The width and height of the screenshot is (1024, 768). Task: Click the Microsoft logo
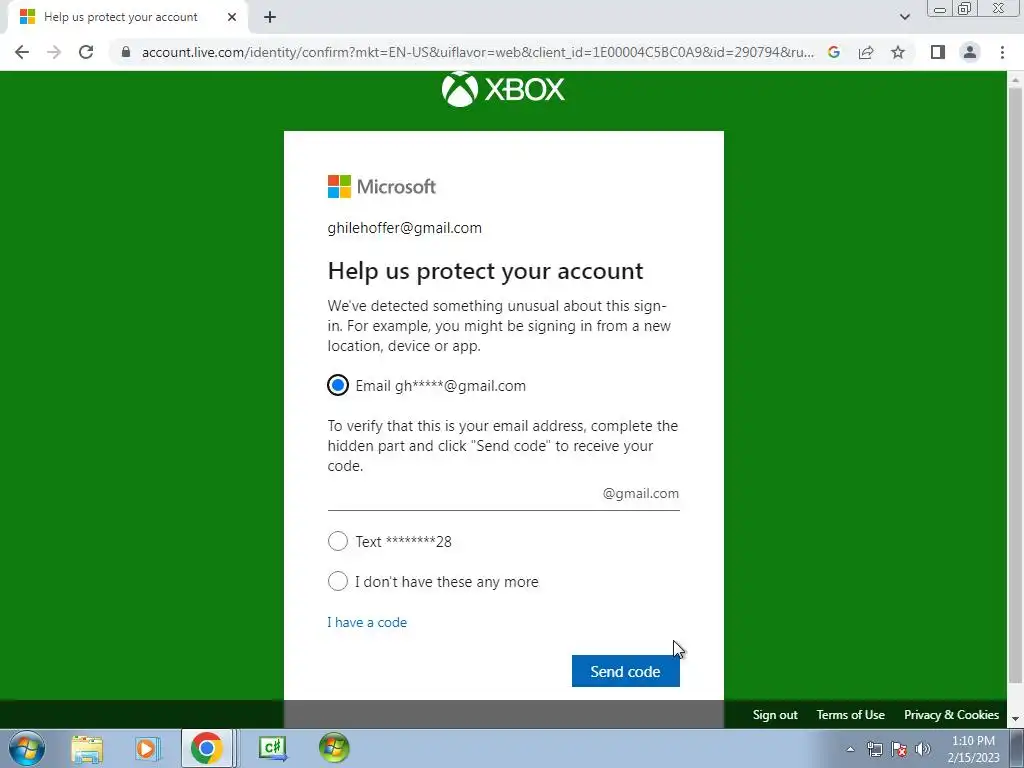381,187
